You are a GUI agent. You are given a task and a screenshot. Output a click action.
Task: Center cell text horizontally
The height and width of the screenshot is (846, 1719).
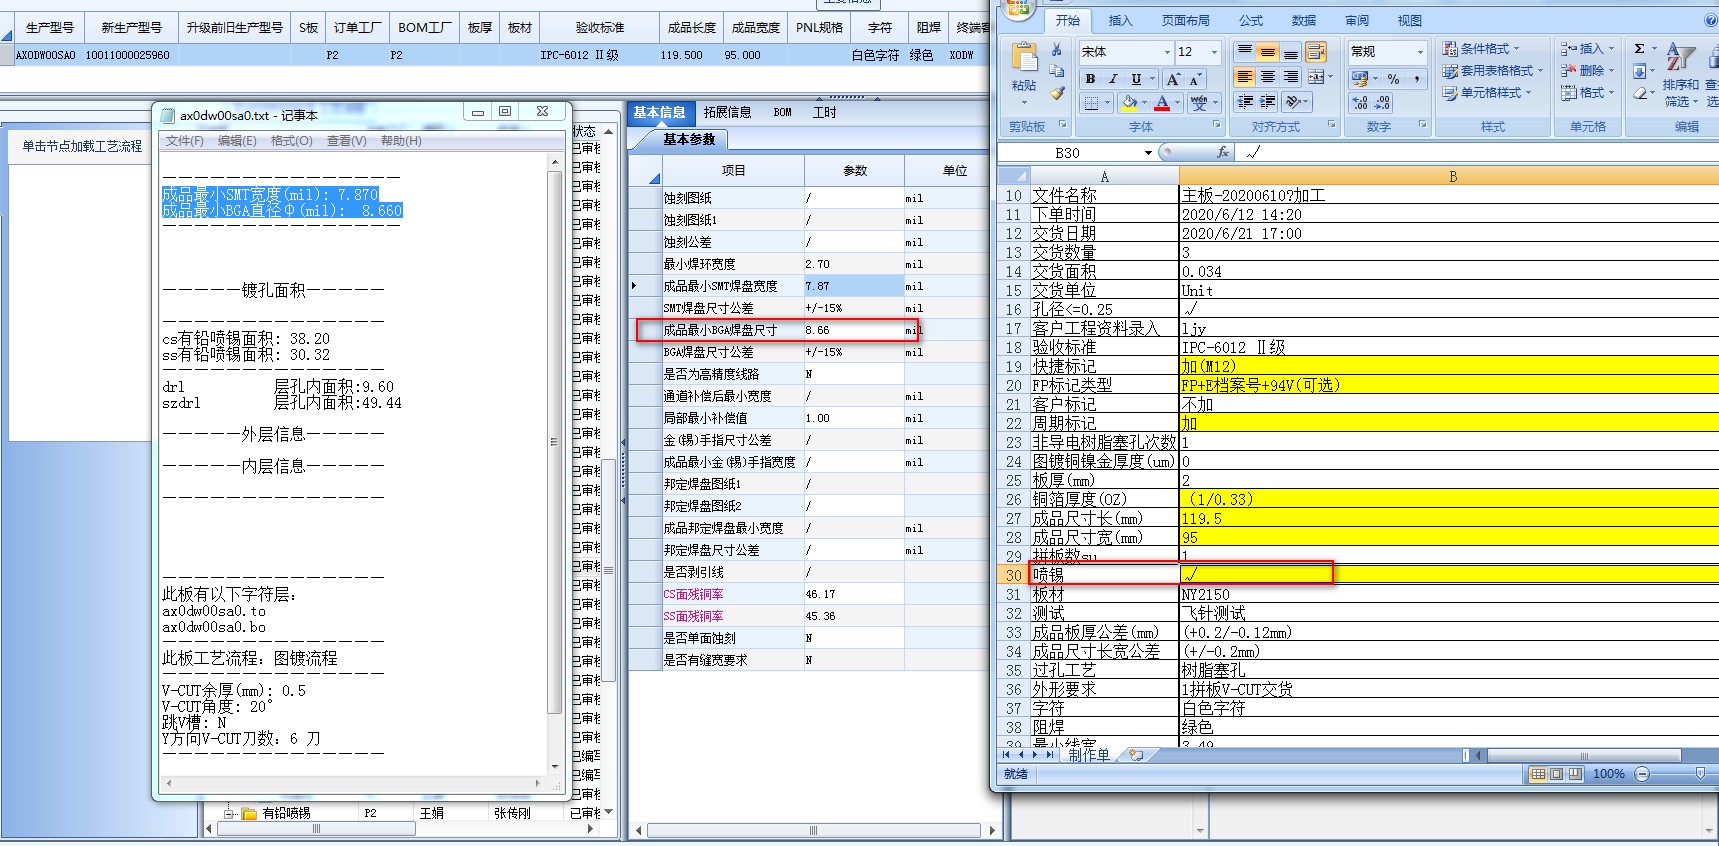pos(1268,77)
